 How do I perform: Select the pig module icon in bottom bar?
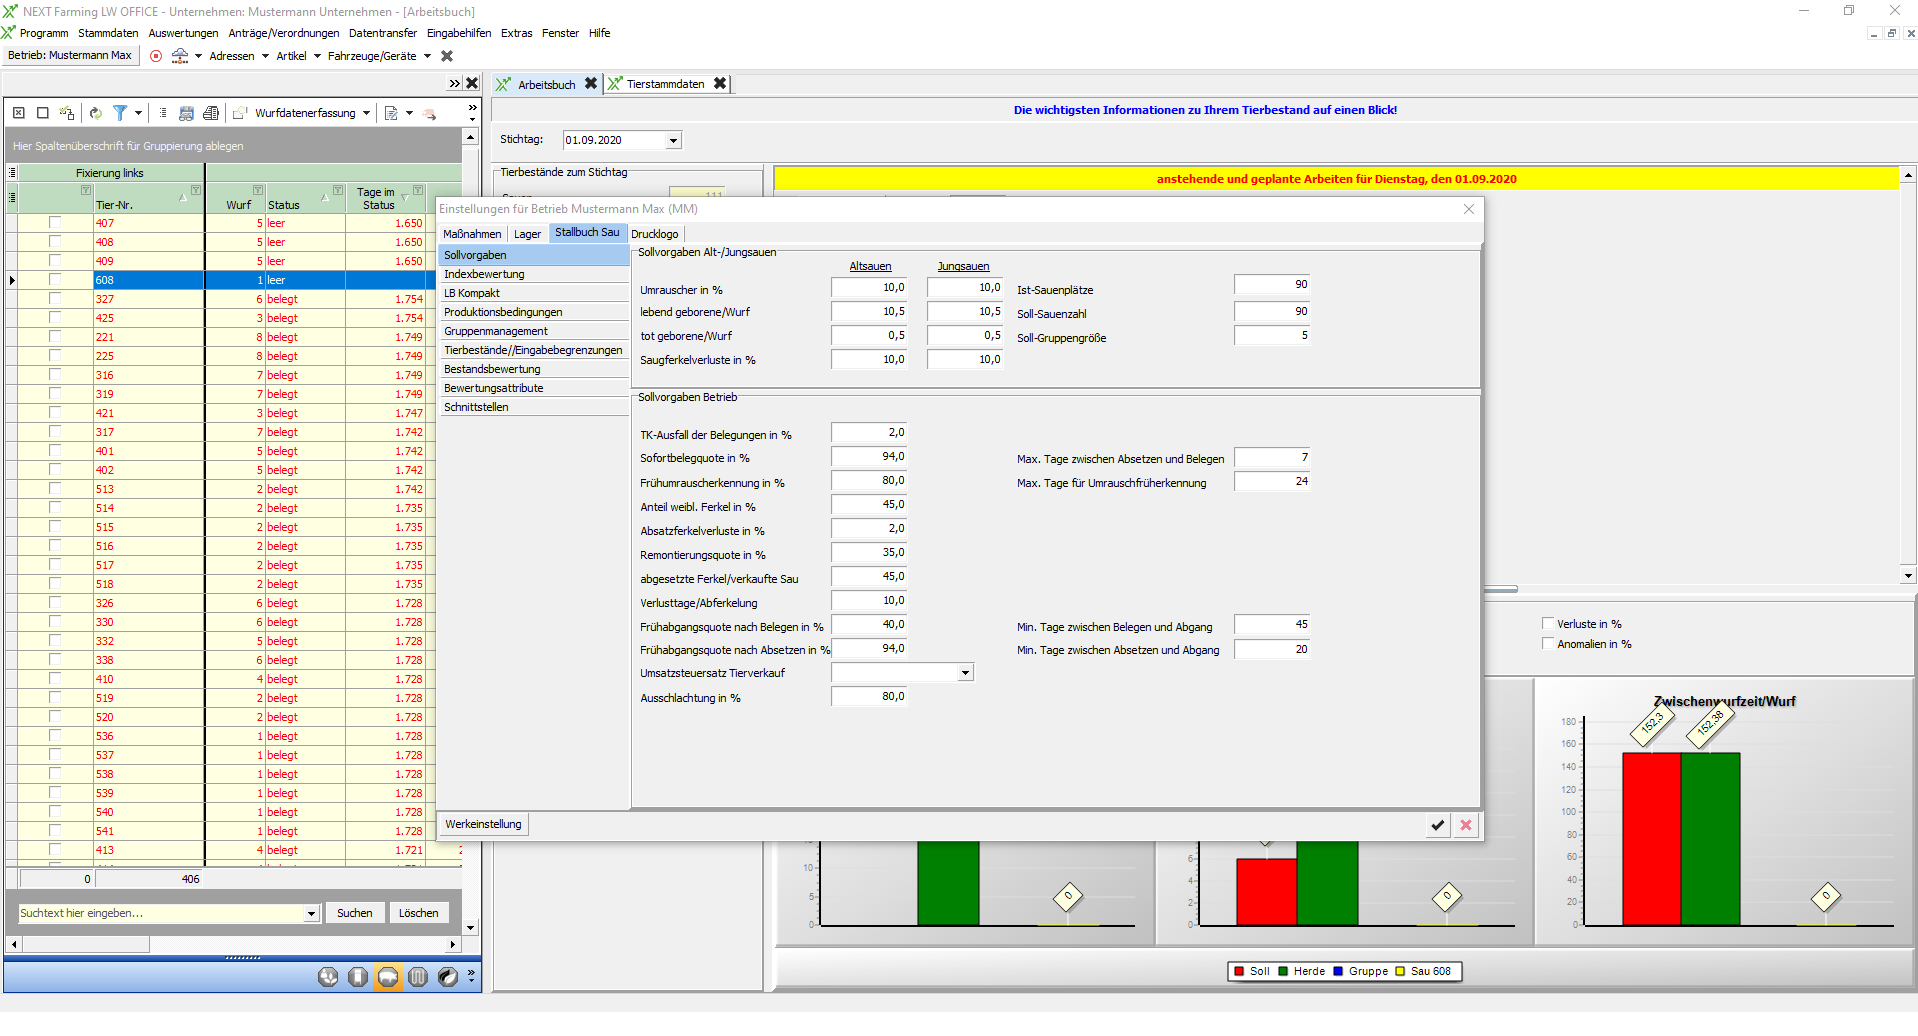pos(388,977)
